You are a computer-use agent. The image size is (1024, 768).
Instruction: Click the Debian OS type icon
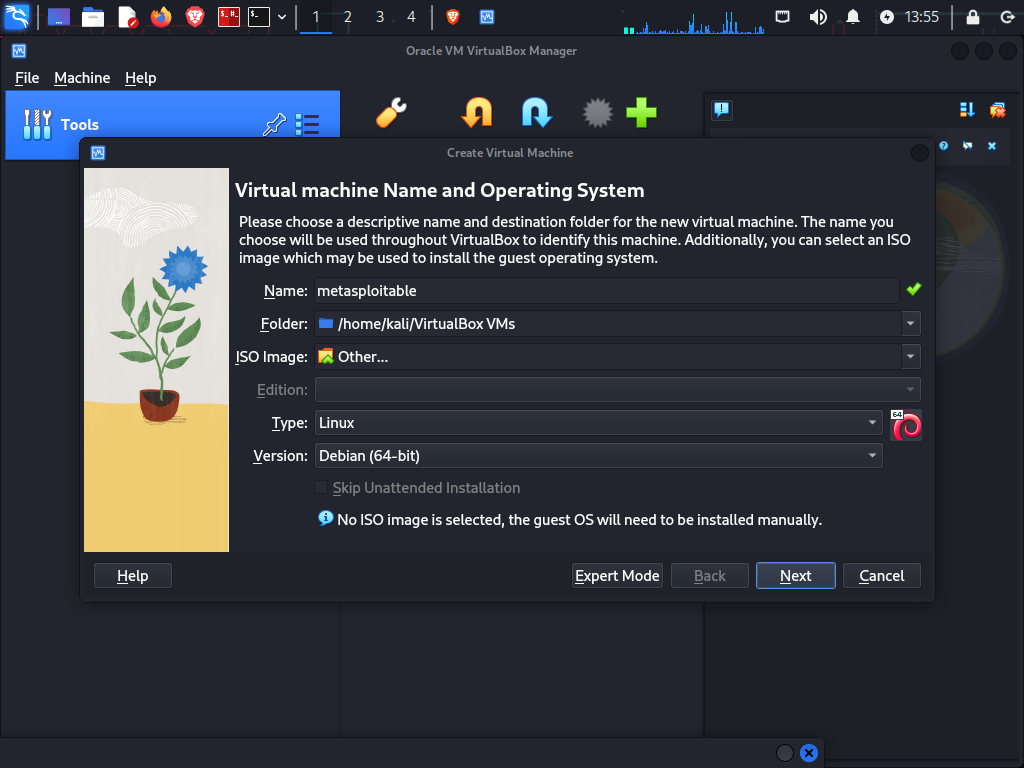(906, 425)
